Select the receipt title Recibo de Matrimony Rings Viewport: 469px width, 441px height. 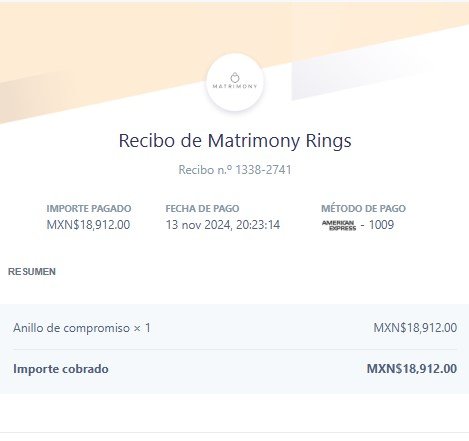pos(235,140)
